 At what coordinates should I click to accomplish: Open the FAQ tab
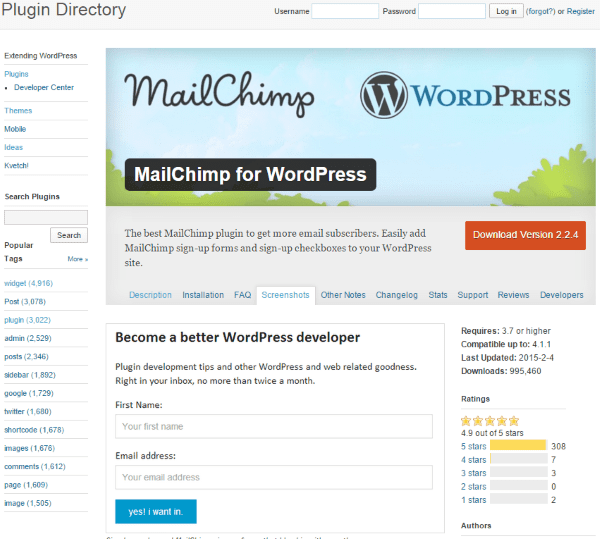(243, 295)
